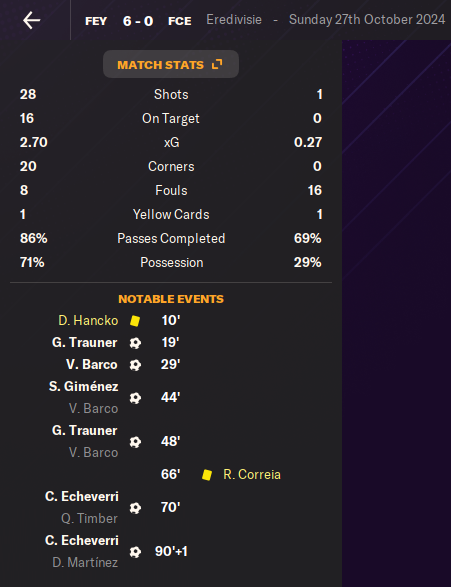Viewport: 451px width, 587px height.
Task: Open scorer S. Giménez's profile
Action: [83, 386]
